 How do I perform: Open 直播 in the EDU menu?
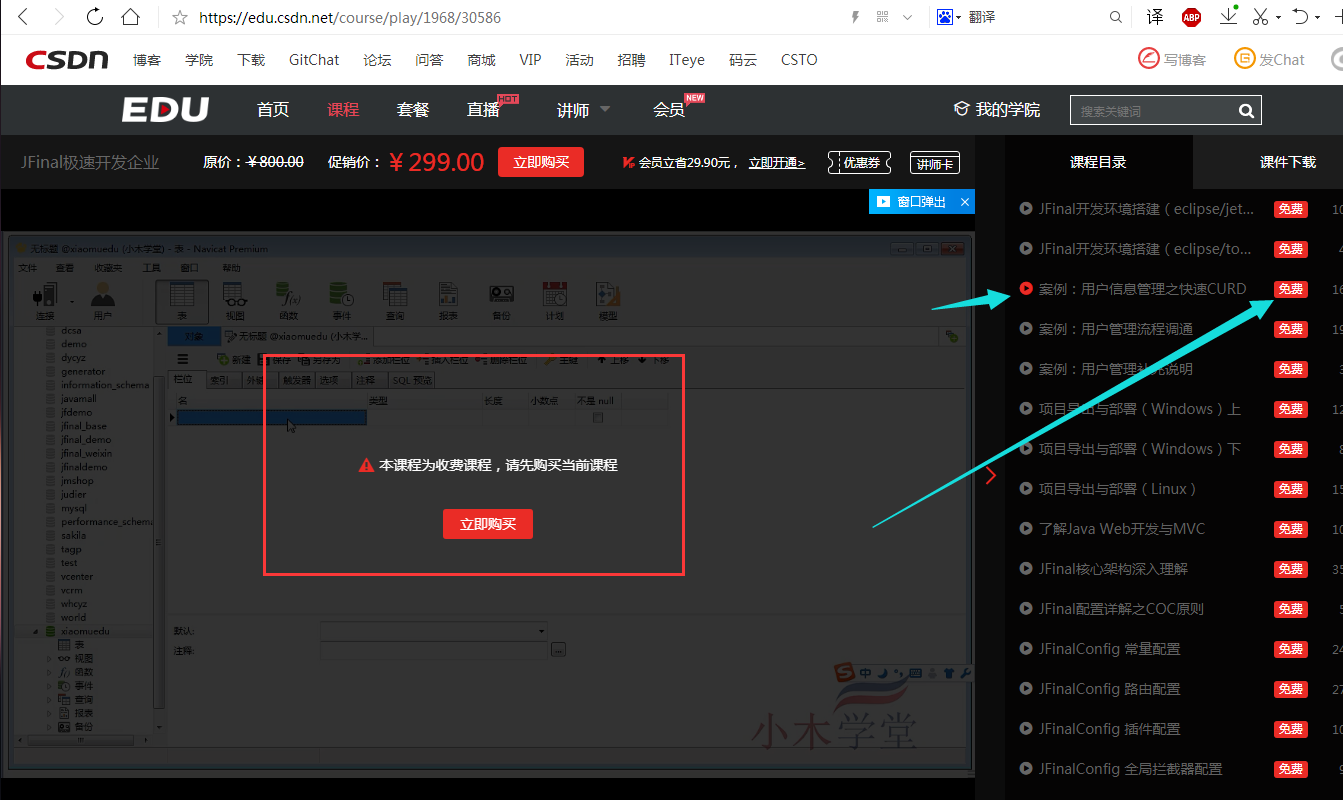[x=483, y=110]
